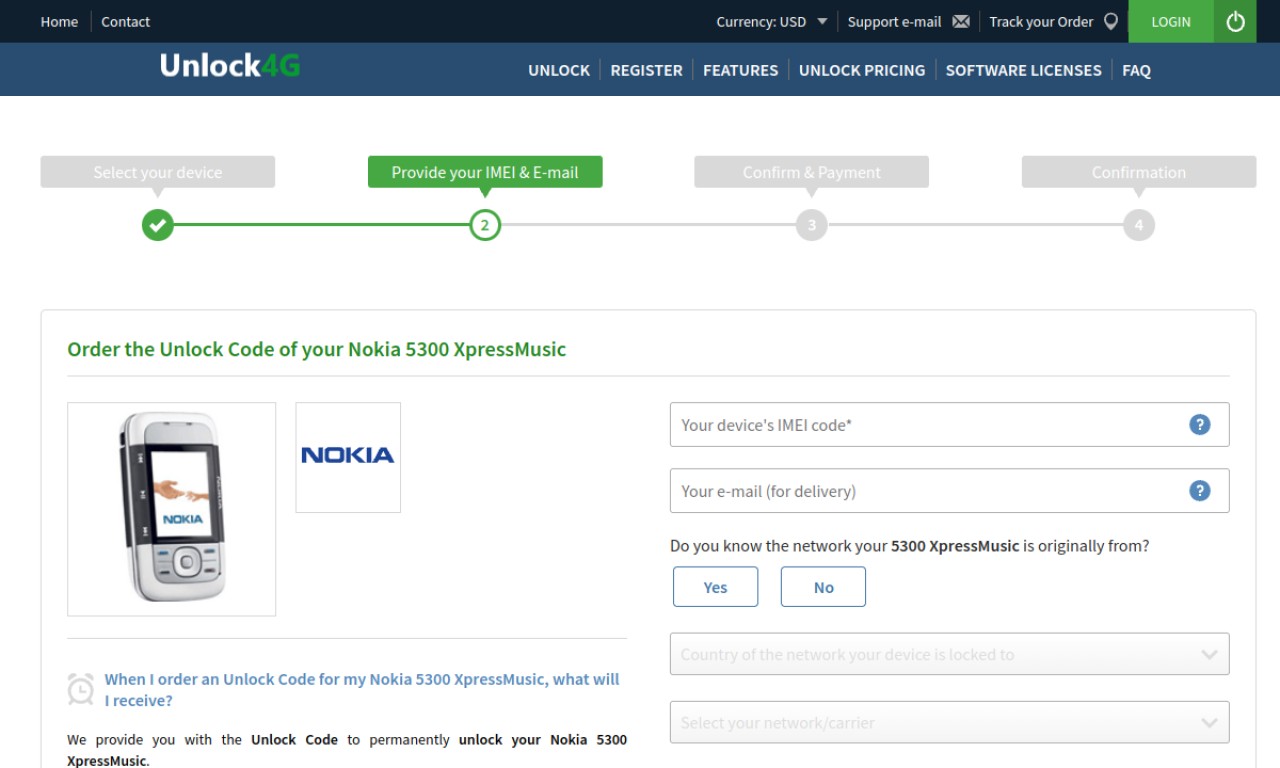
Task: Expand the country of network dropdown
Action: [x=949, y=654]
